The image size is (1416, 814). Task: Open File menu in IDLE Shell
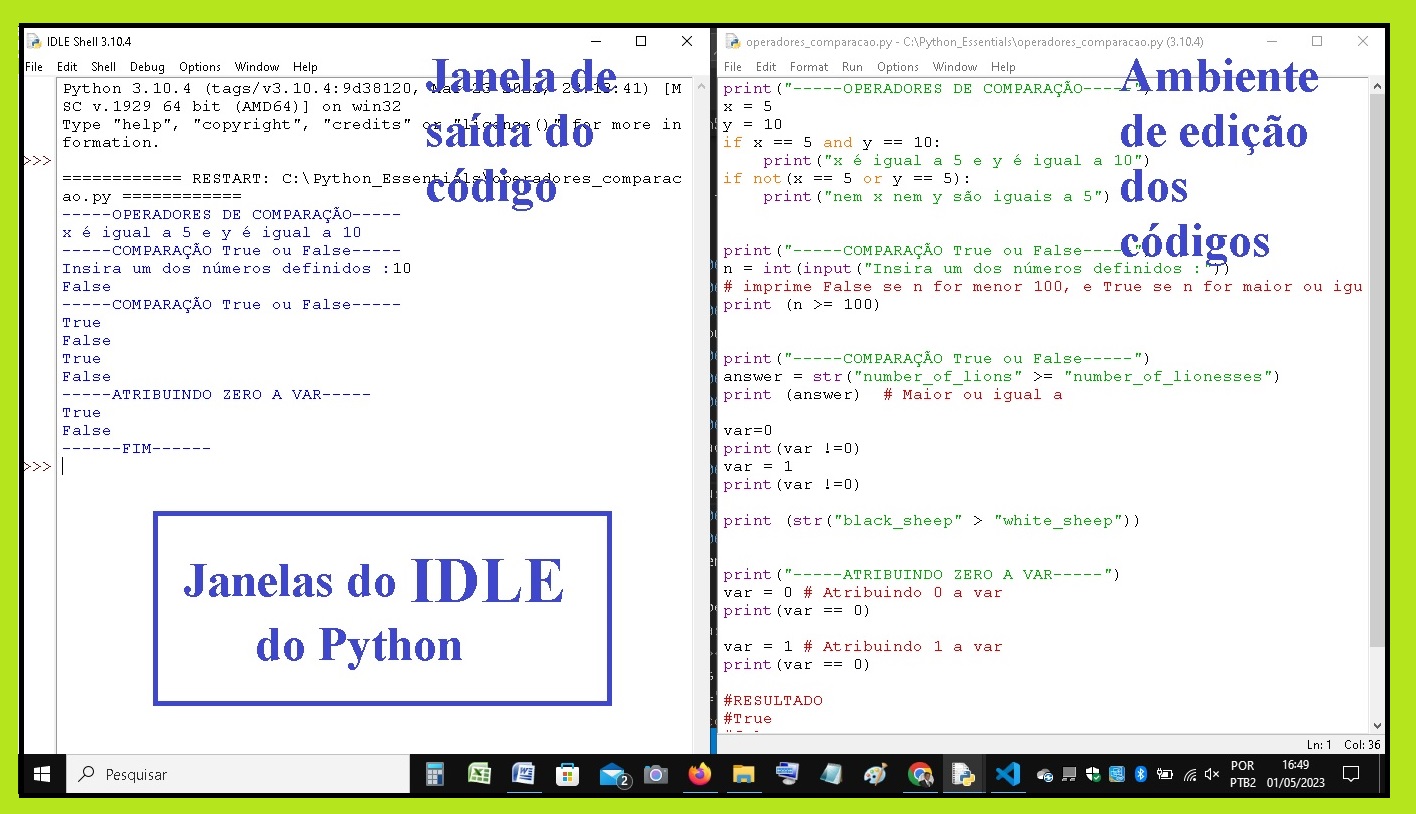coord(34,67)
